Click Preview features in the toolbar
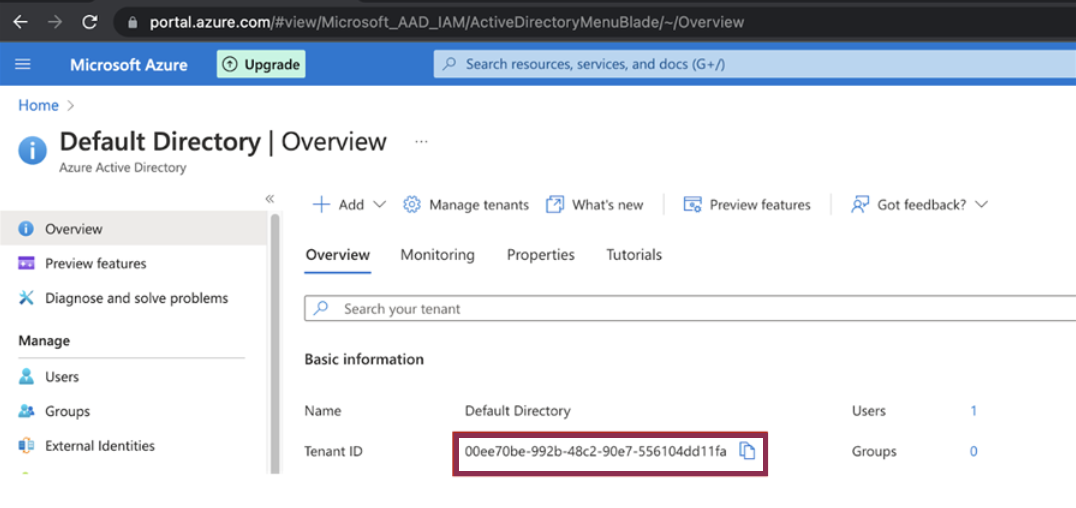The image size is (1076, 508). 747,205
